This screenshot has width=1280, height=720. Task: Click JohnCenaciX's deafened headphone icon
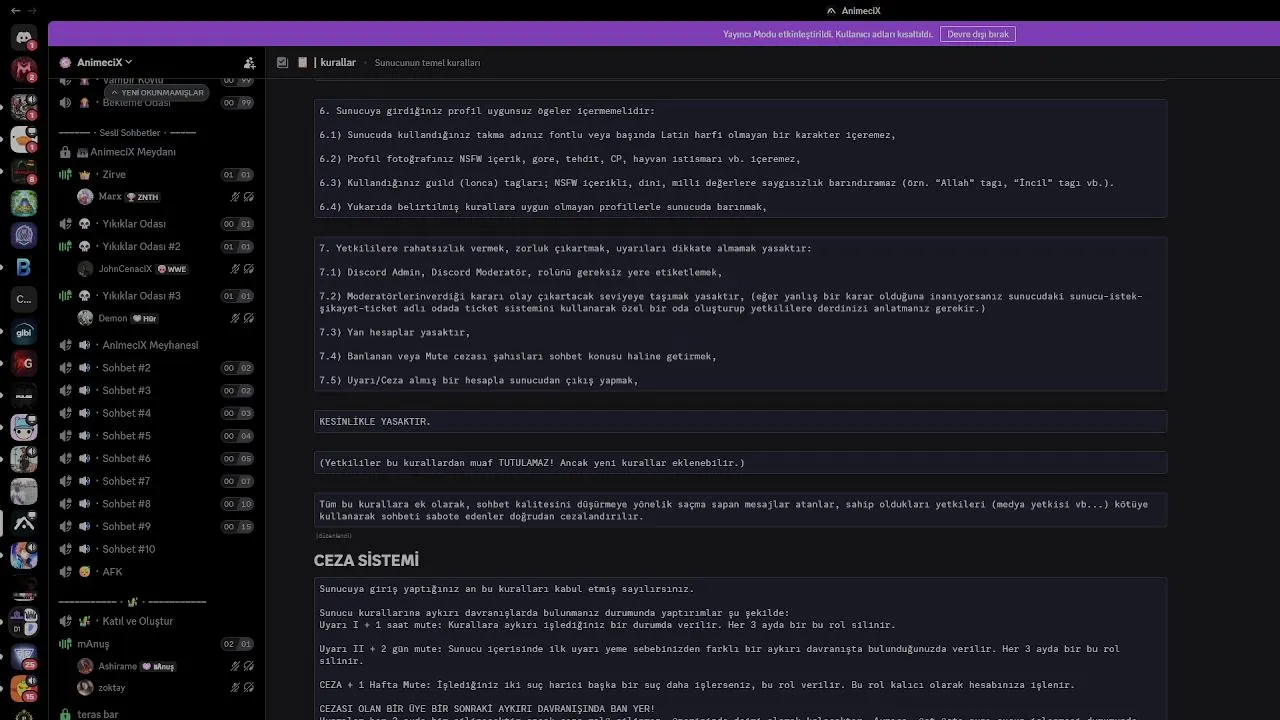[x=248, y=269]
